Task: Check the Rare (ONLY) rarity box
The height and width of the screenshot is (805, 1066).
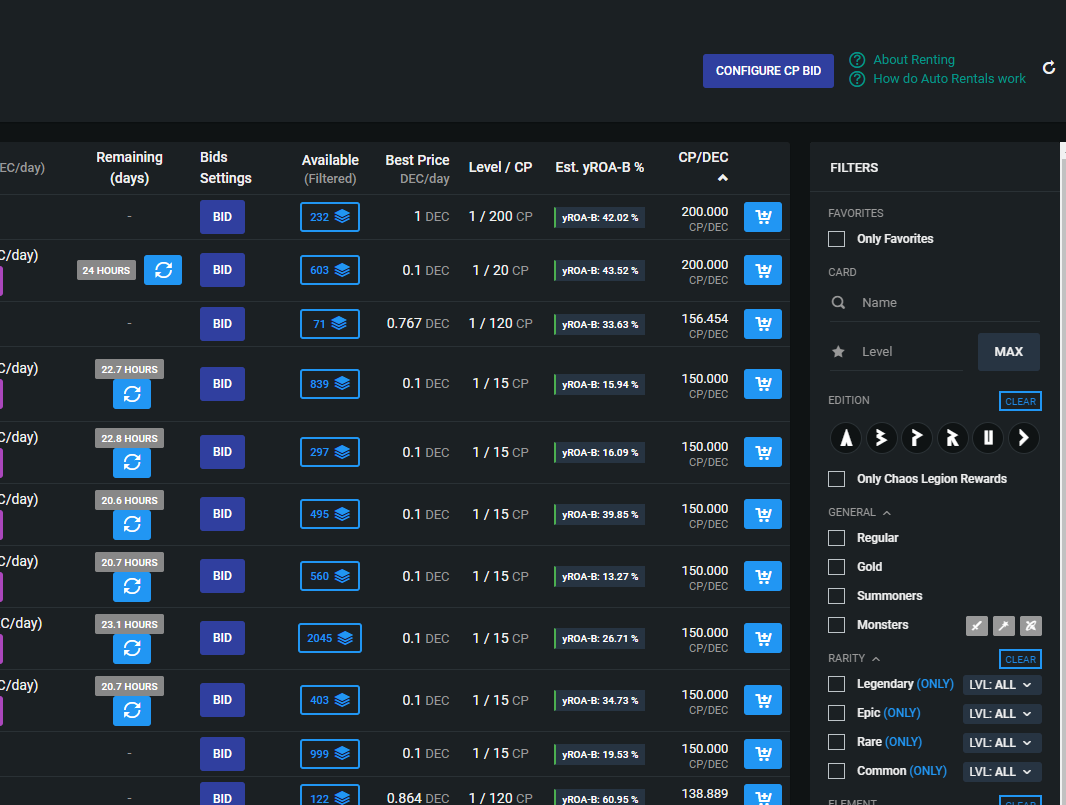Action: tap(837, 742)
